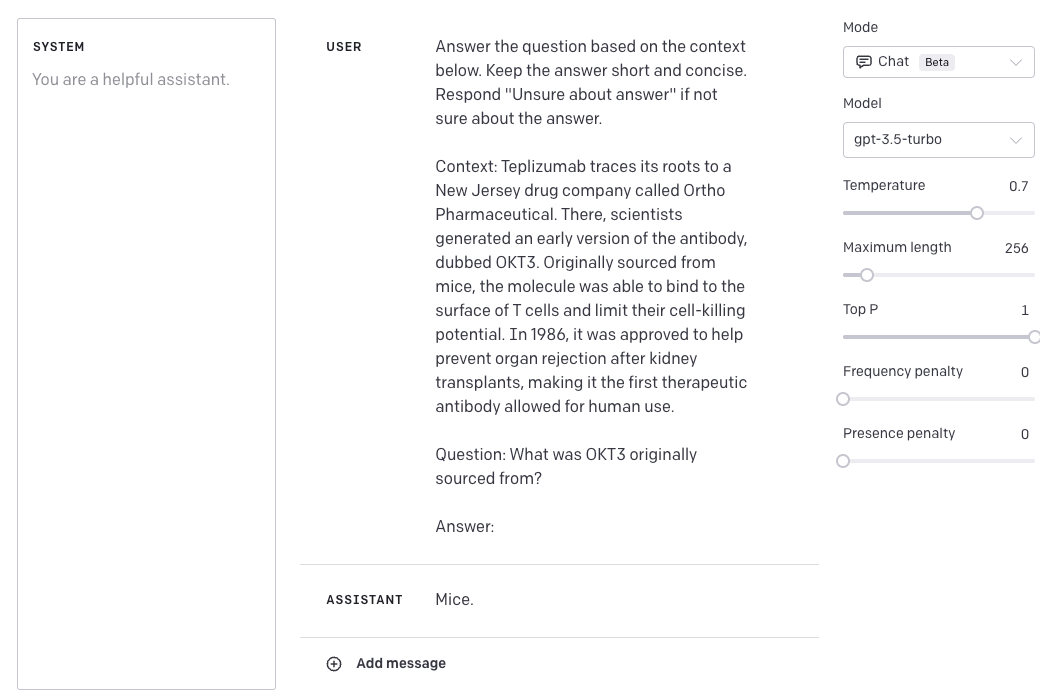The image size is (1040, 699).
Task: Open the gpt-3.5-turbo model selector
Action: tap(925, 140)
